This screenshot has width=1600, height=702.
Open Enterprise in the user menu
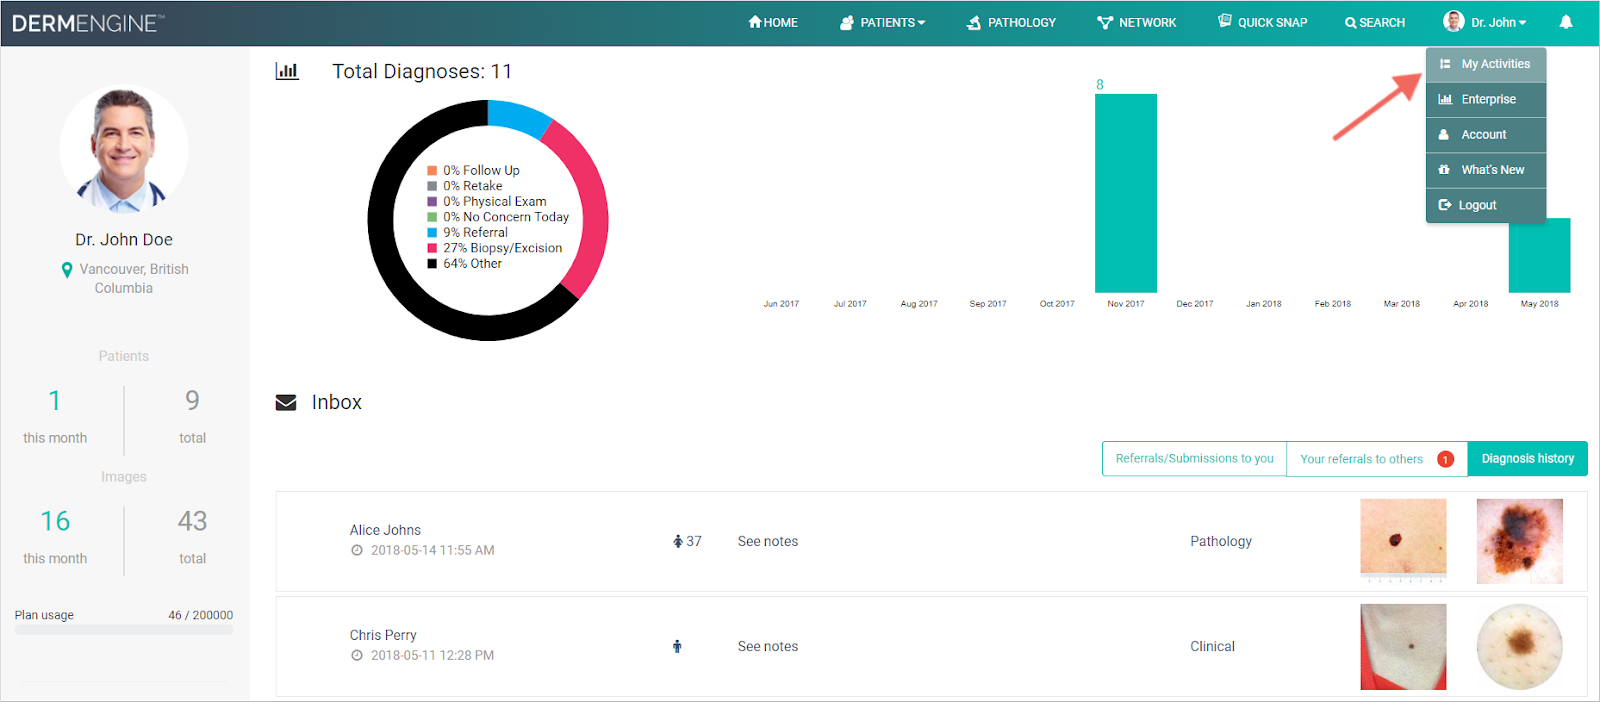click(1487, 99)
